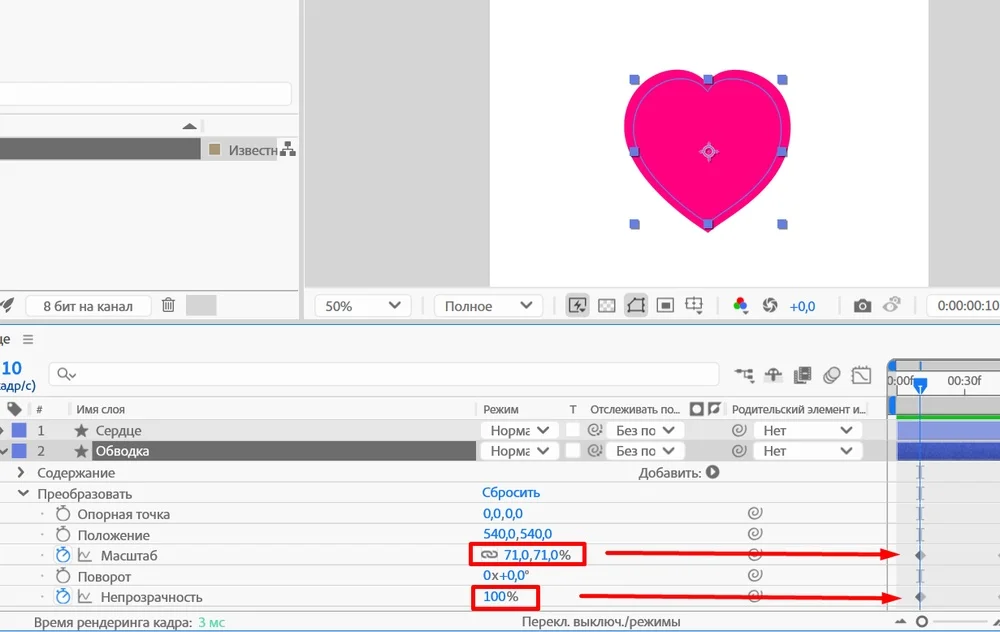Enable the Положение stopwatch
This screenshot has width=1000, height=632.
click(x=64, y=535)
